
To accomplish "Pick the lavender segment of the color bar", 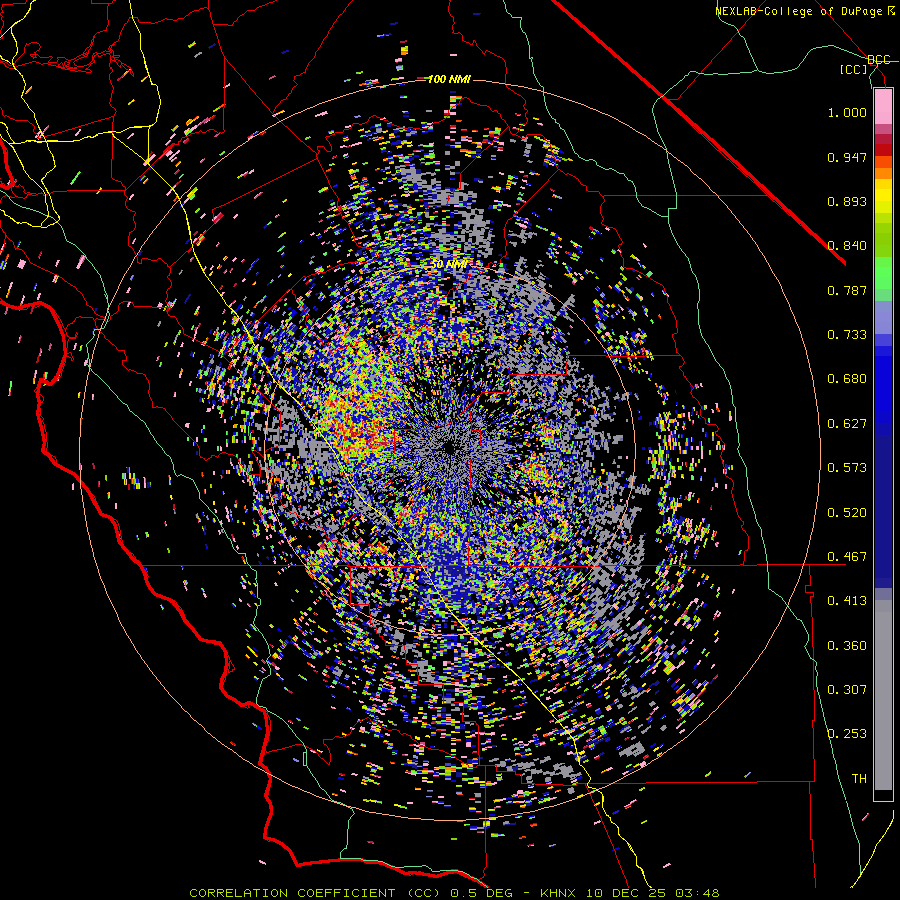I will click(883, 317).
